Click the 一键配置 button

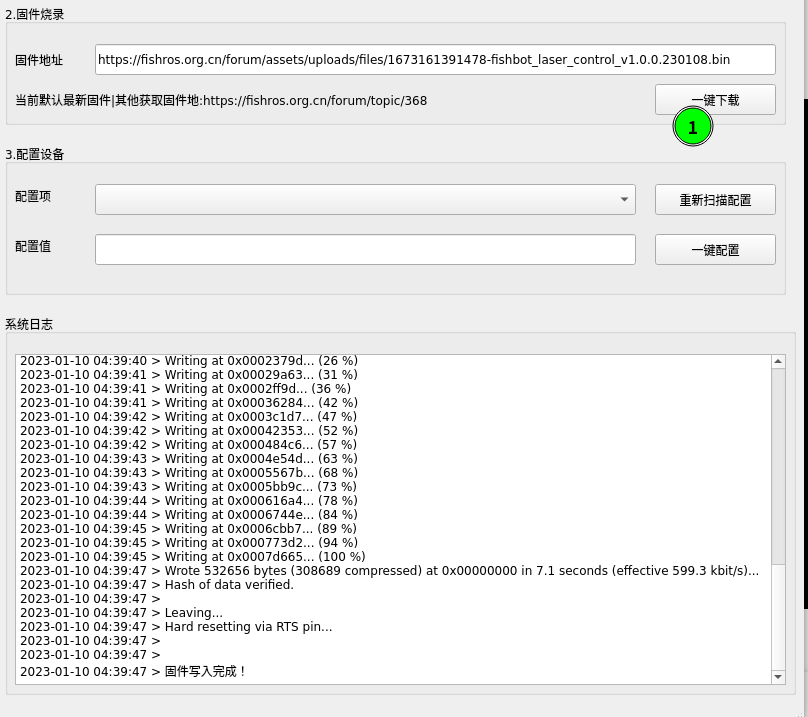(x=715, y=250)
